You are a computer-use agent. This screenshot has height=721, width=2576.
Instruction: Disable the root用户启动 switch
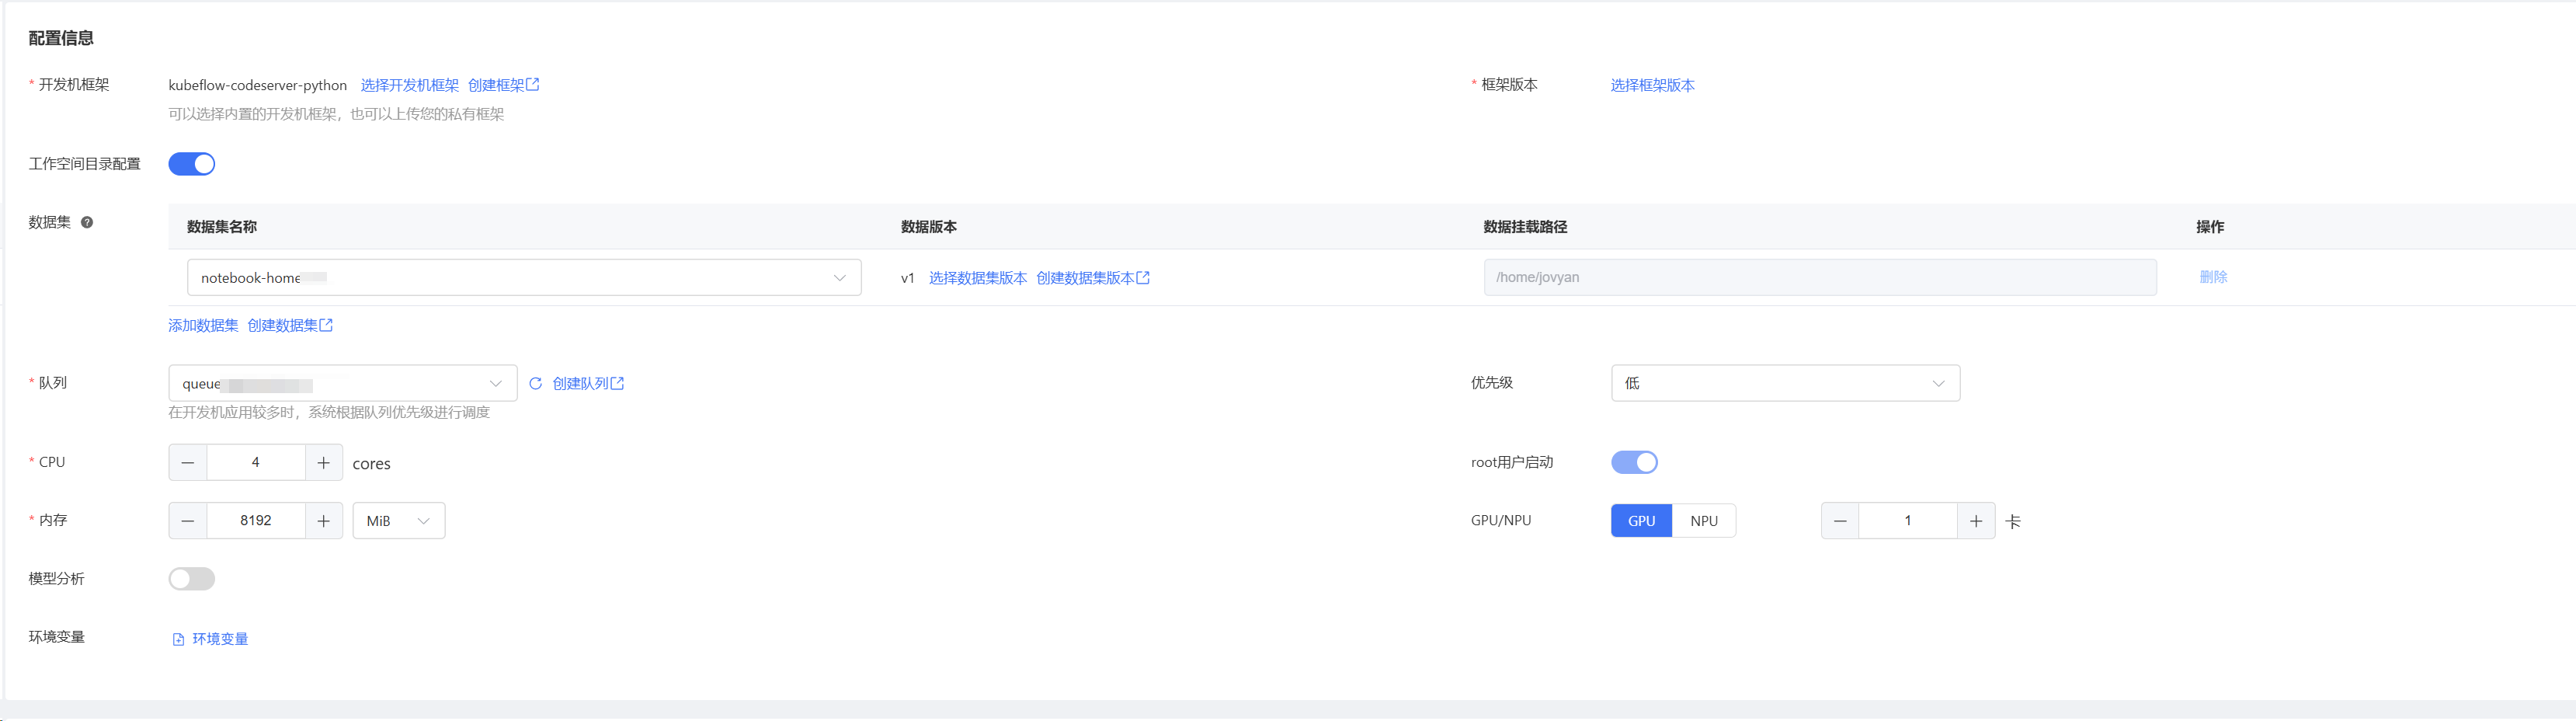1634,462
